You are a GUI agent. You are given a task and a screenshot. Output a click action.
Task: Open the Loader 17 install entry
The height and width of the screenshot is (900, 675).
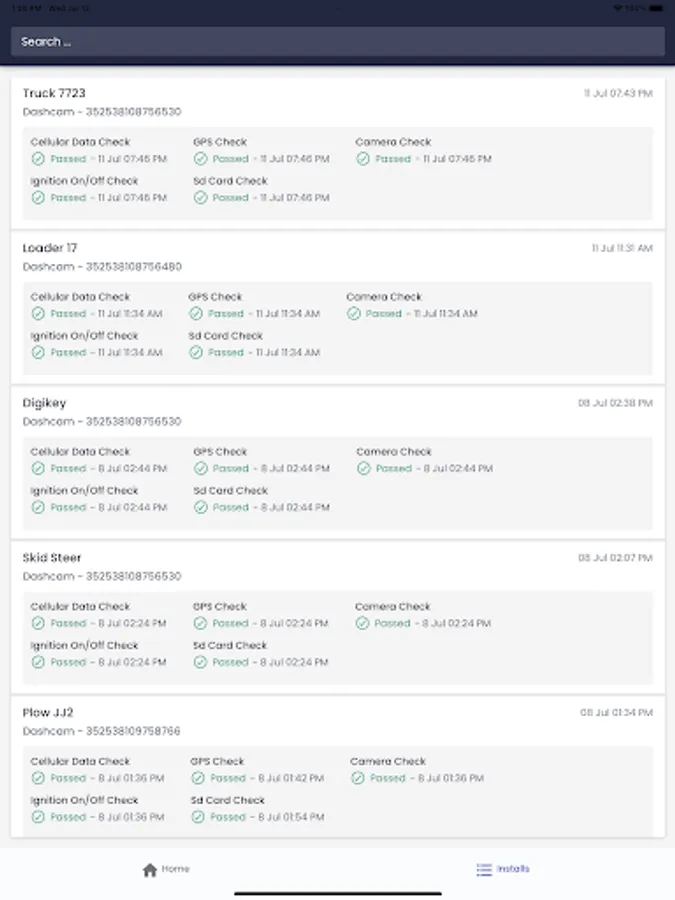50,248
